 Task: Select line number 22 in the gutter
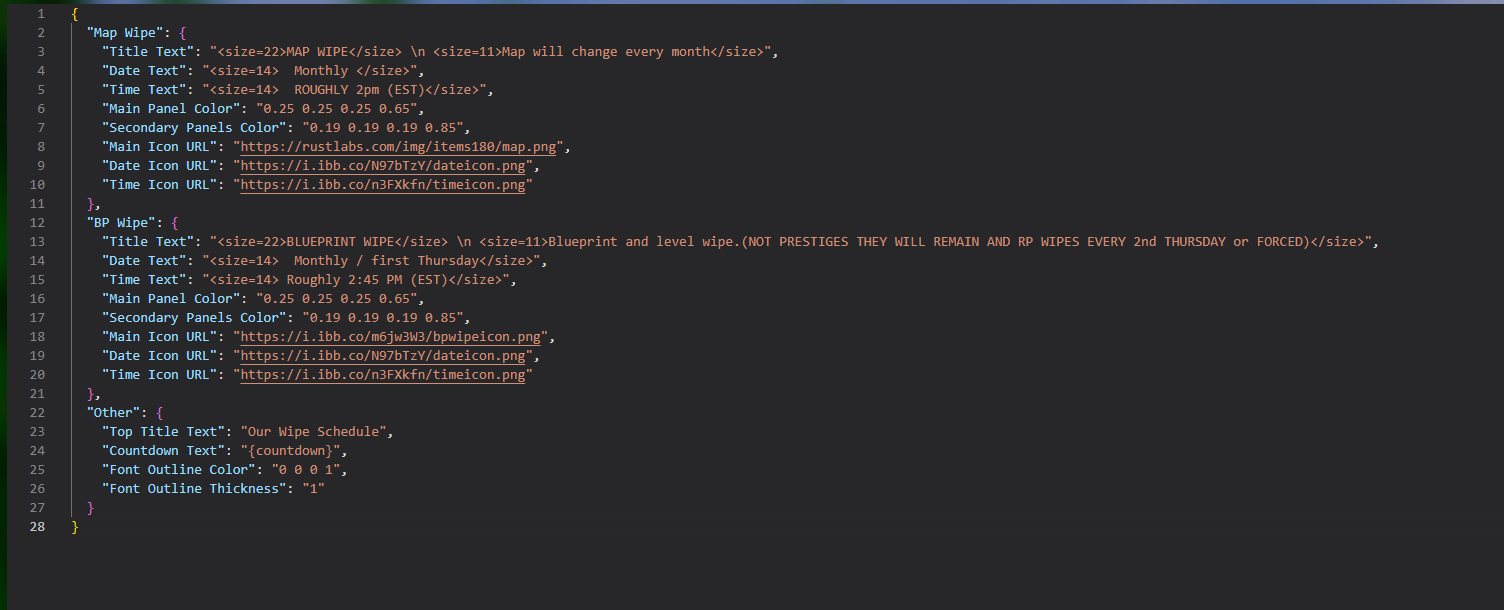[x=37, y=412]
